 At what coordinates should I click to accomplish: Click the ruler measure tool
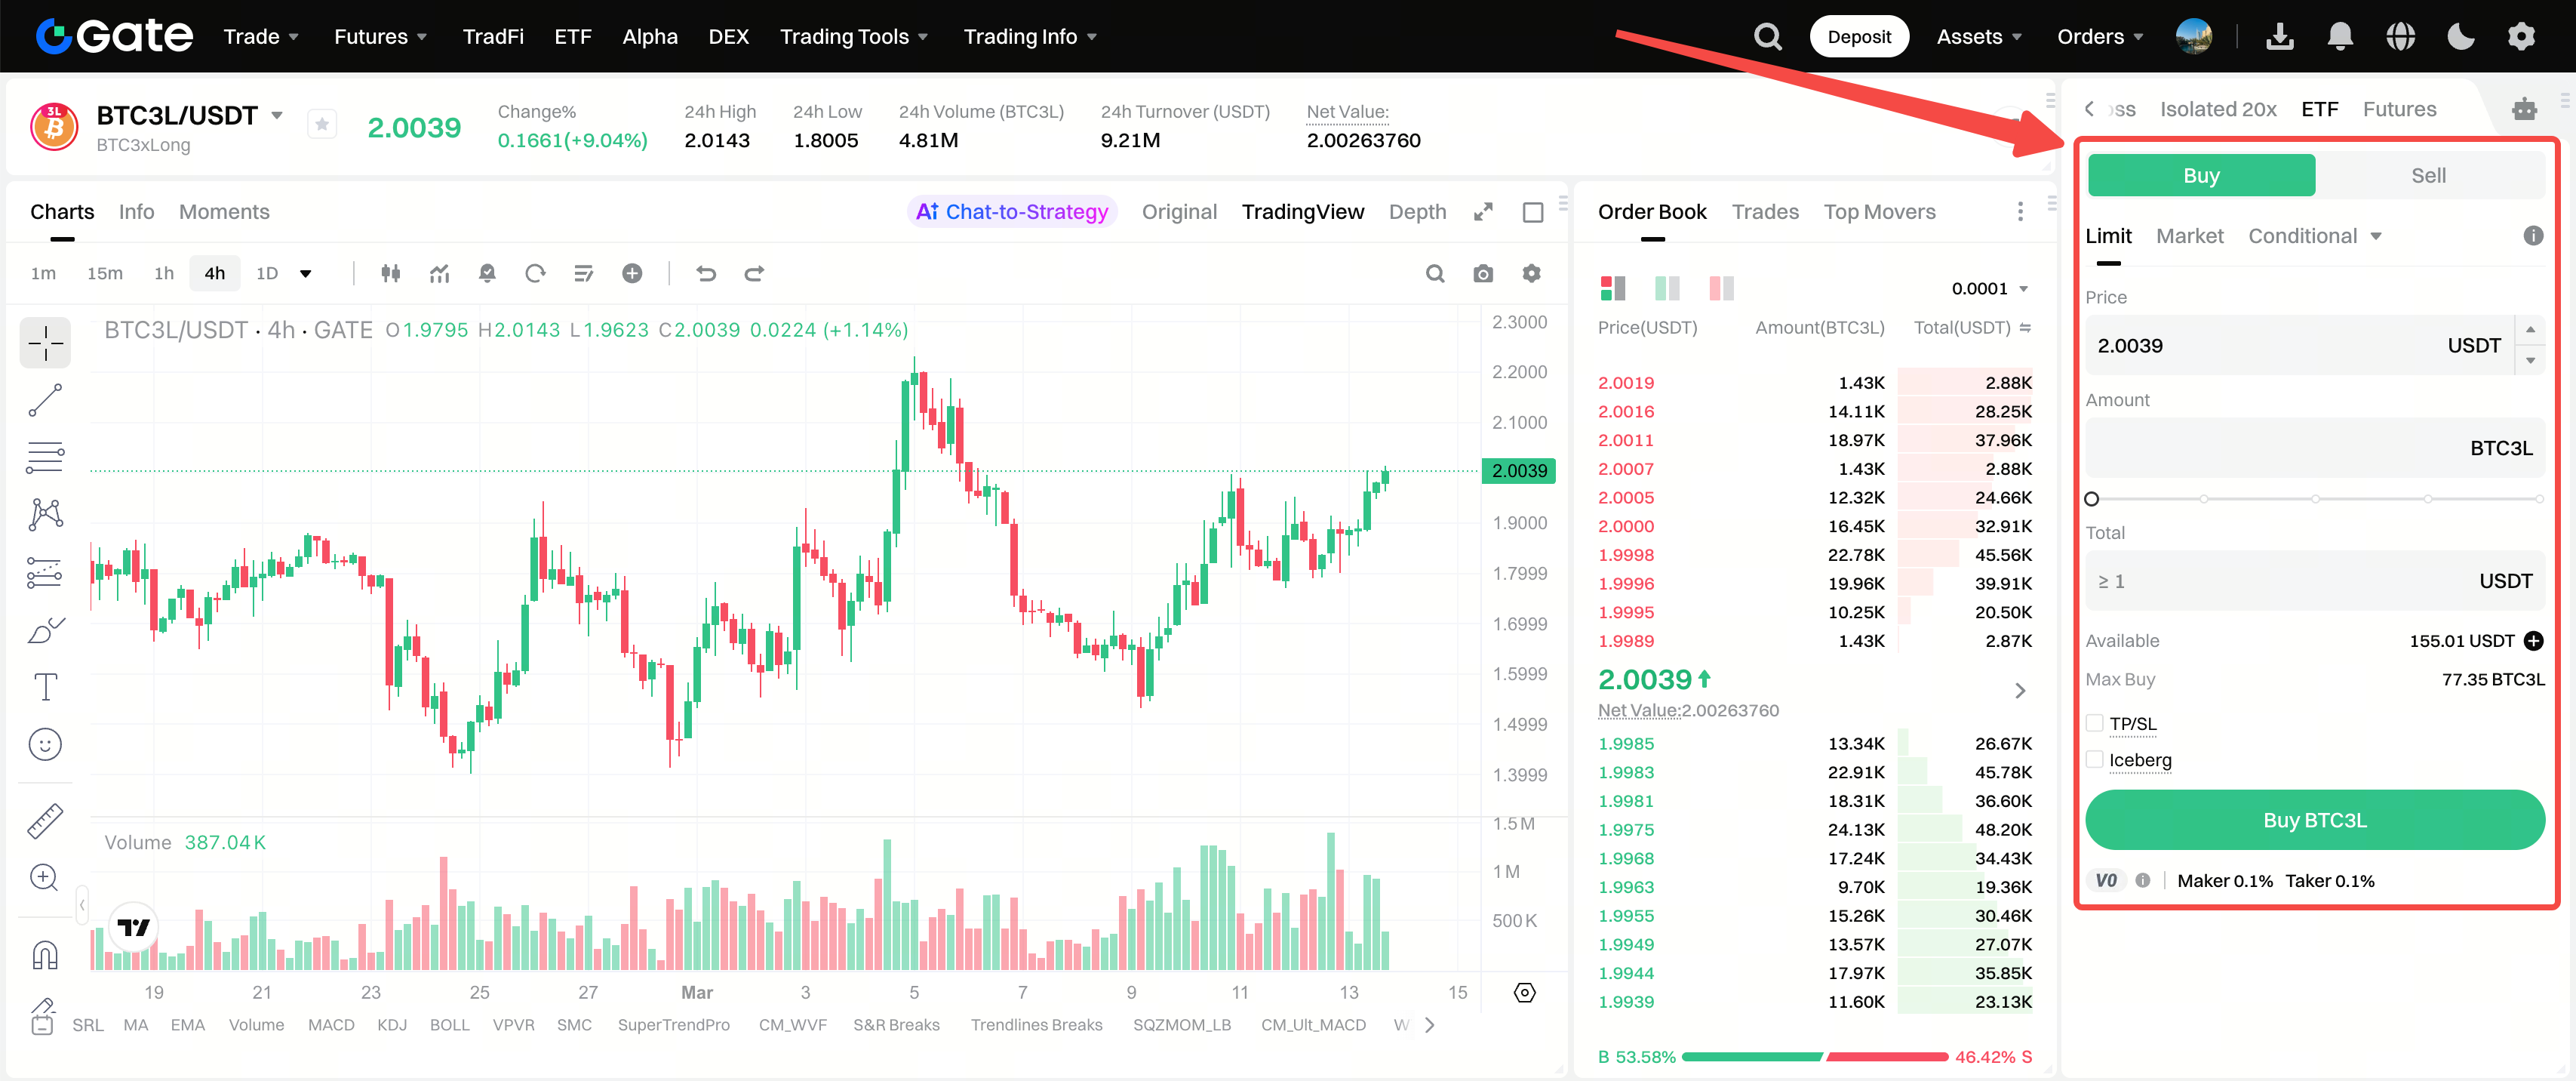[45, 820]
